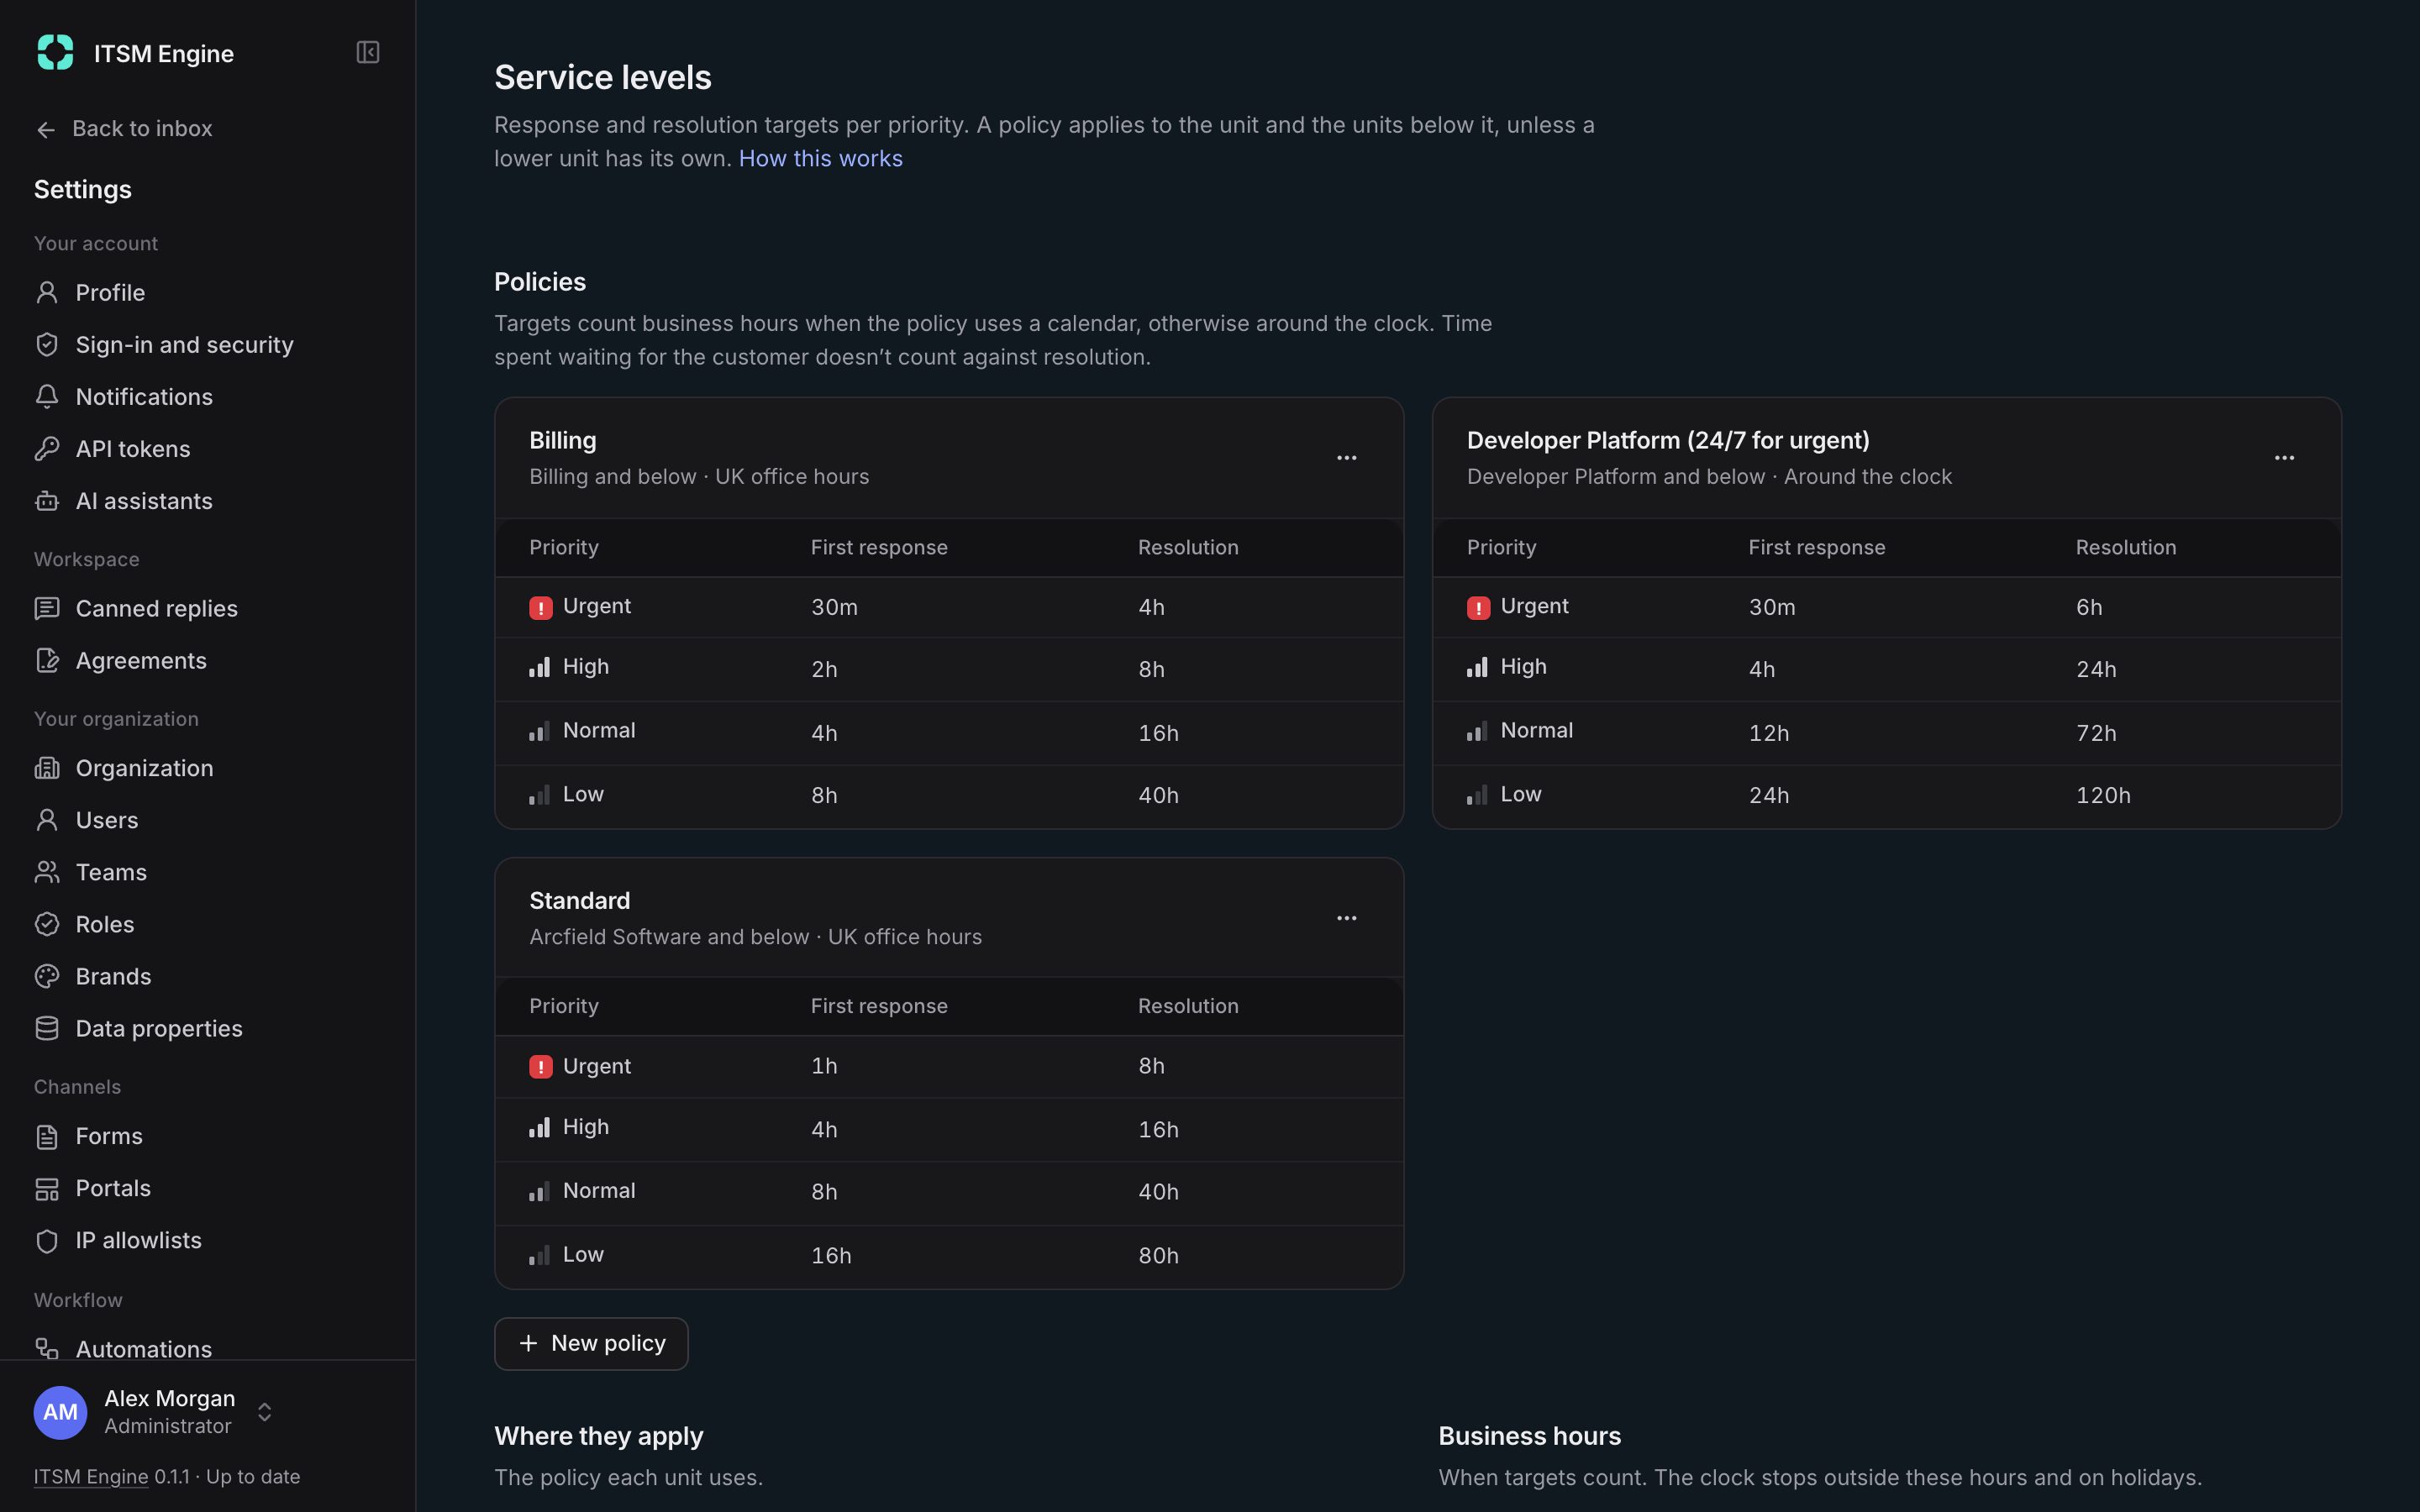Select Developer Platform Normal resolution 72h
The image size is (2420, 1512).
(x=2096, y=733)
